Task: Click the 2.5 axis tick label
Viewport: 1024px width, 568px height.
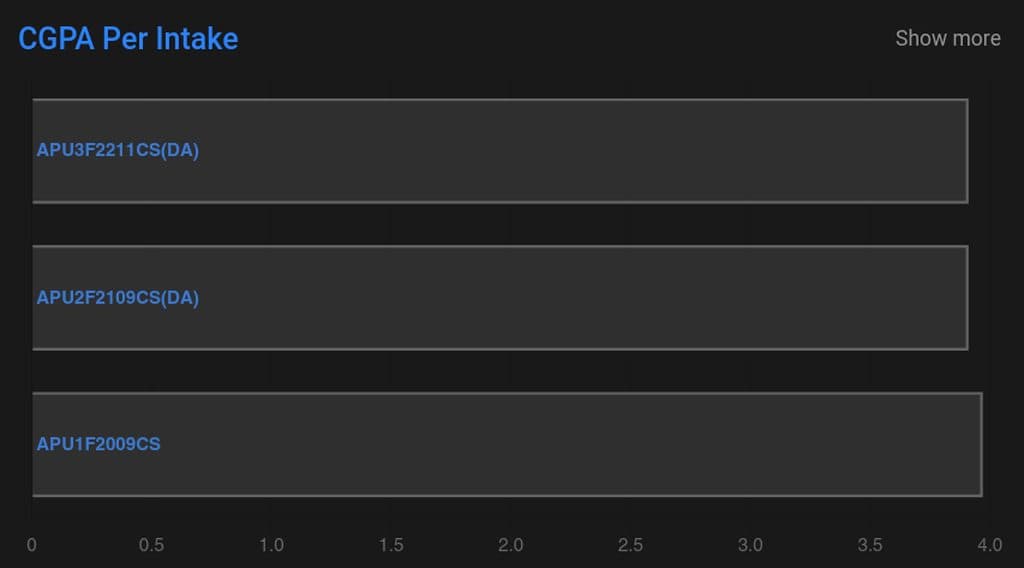Action: click(630, 545)
